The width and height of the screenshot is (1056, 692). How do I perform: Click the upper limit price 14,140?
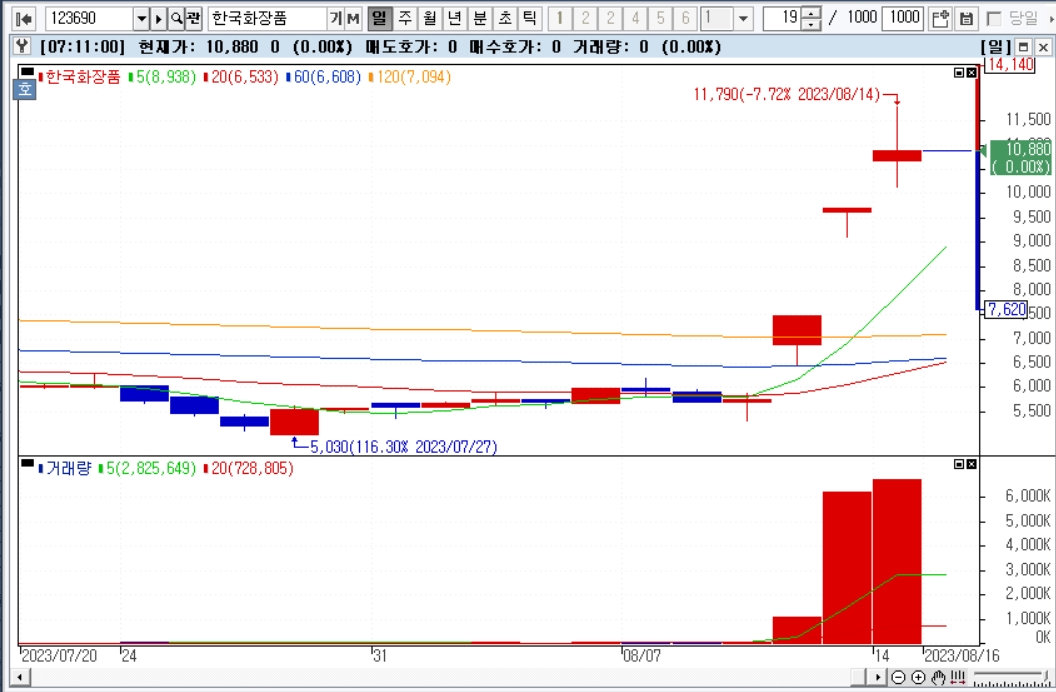coord(1010,65)
